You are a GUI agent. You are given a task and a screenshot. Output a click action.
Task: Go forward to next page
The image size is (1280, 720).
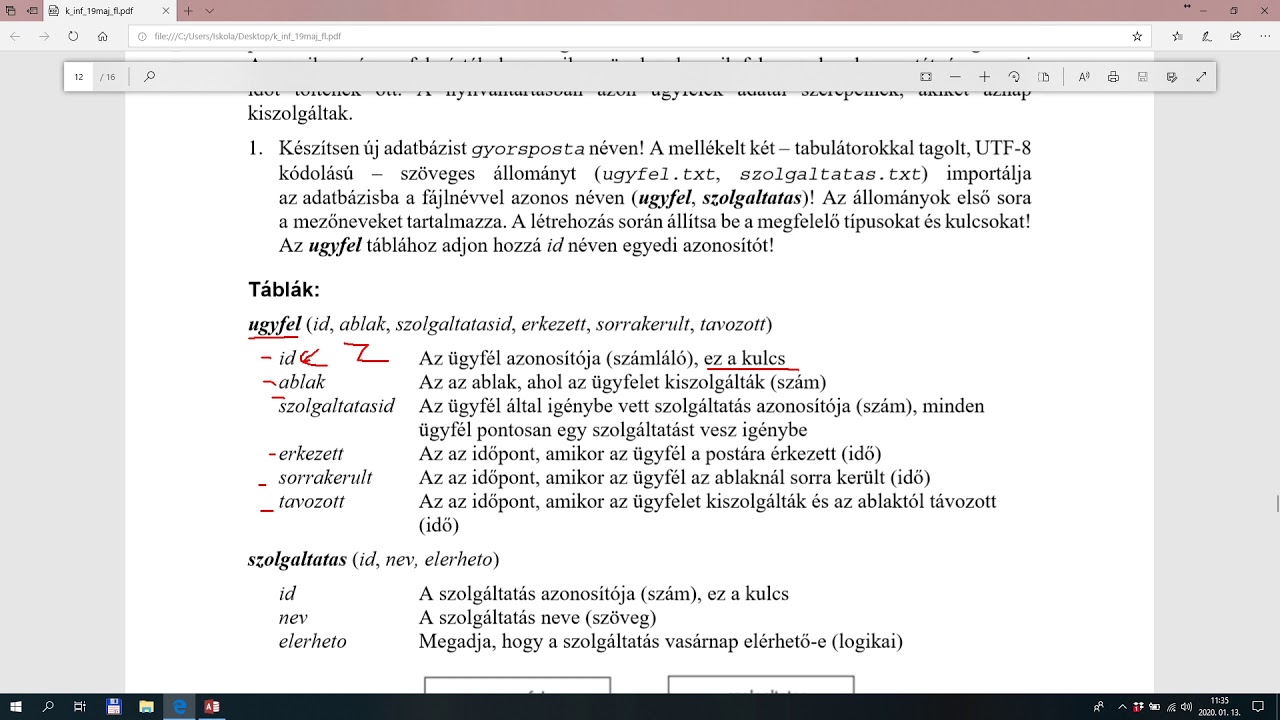tap(44, 36)
